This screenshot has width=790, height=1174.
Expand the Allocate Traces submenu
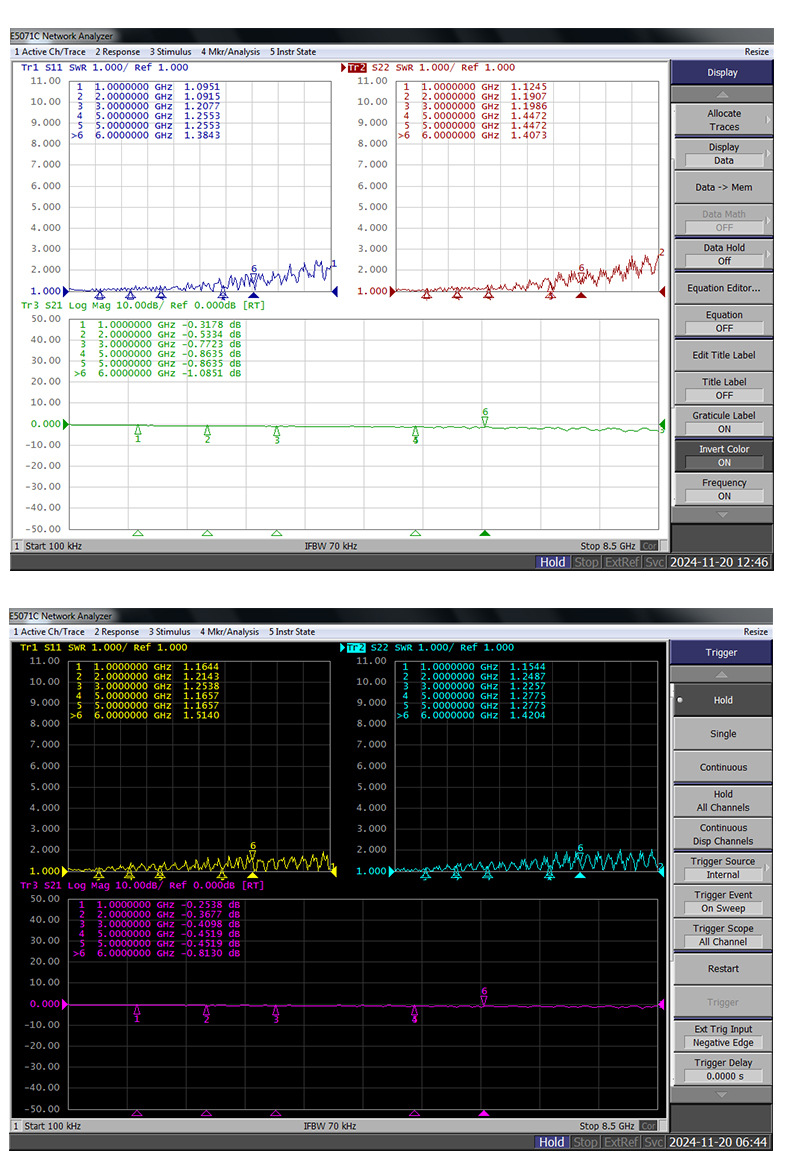tap(723, 120)
